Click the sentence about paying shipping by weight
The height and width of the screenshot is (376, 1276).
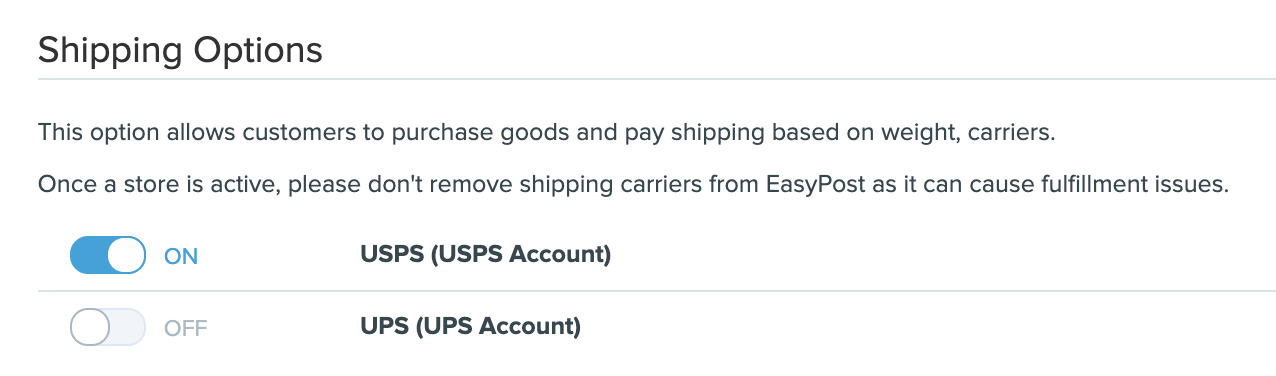click(x=546, y=133)
